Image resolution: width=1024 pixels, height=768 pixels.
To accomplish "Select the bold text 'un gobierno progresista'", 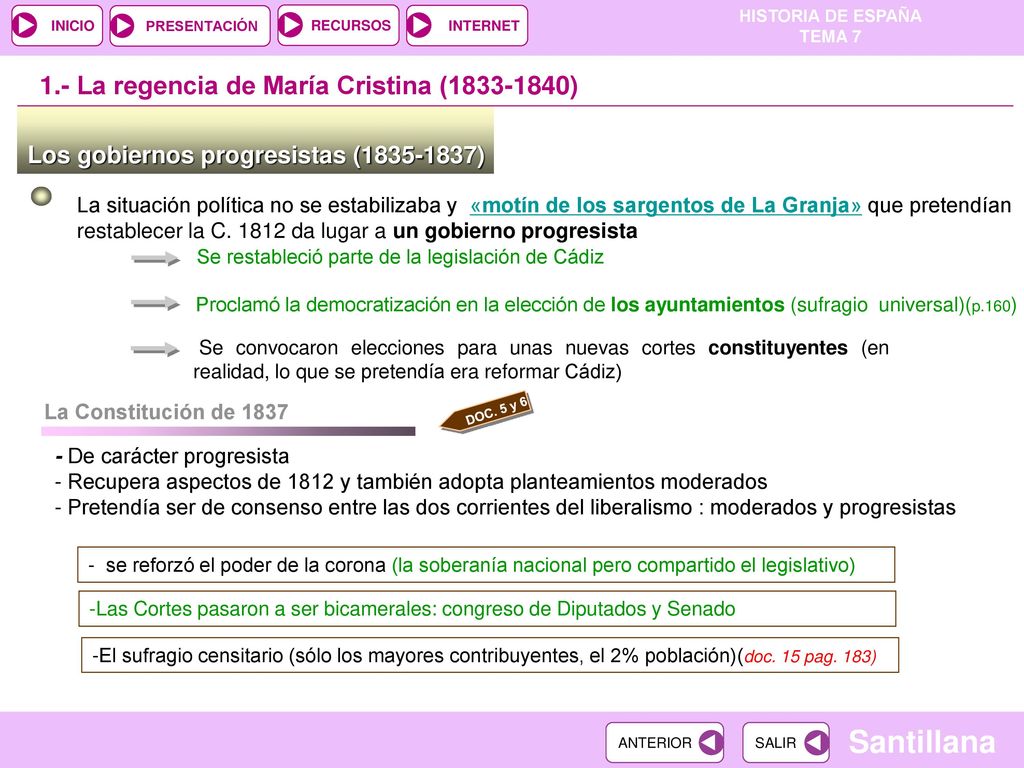I will point(515,231).
